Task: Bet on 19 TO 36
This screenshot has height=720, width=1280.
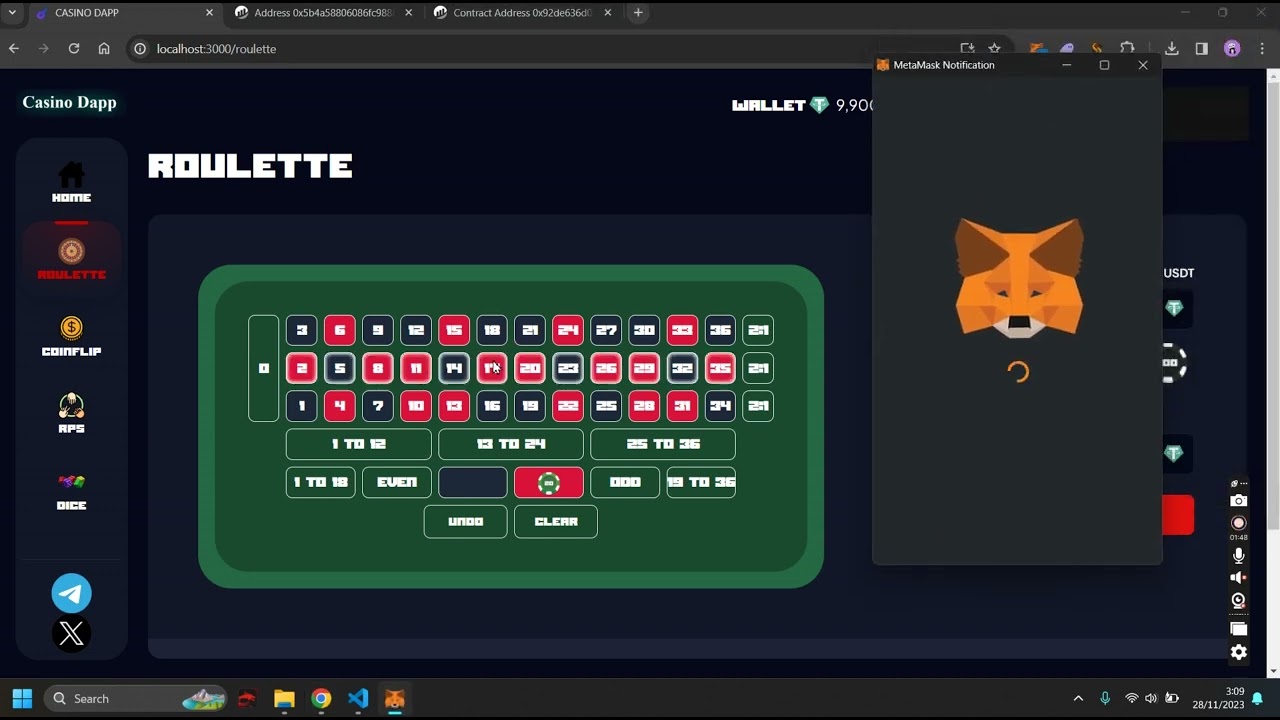Action: [701, 482]
